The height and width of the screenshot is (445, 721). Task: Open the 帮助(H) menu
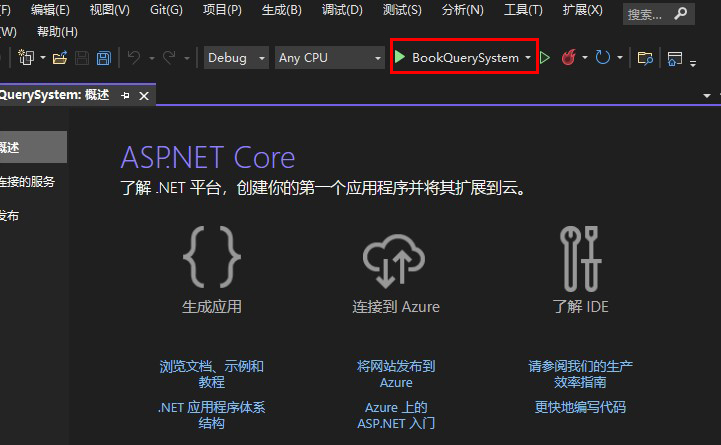point(57,32)
